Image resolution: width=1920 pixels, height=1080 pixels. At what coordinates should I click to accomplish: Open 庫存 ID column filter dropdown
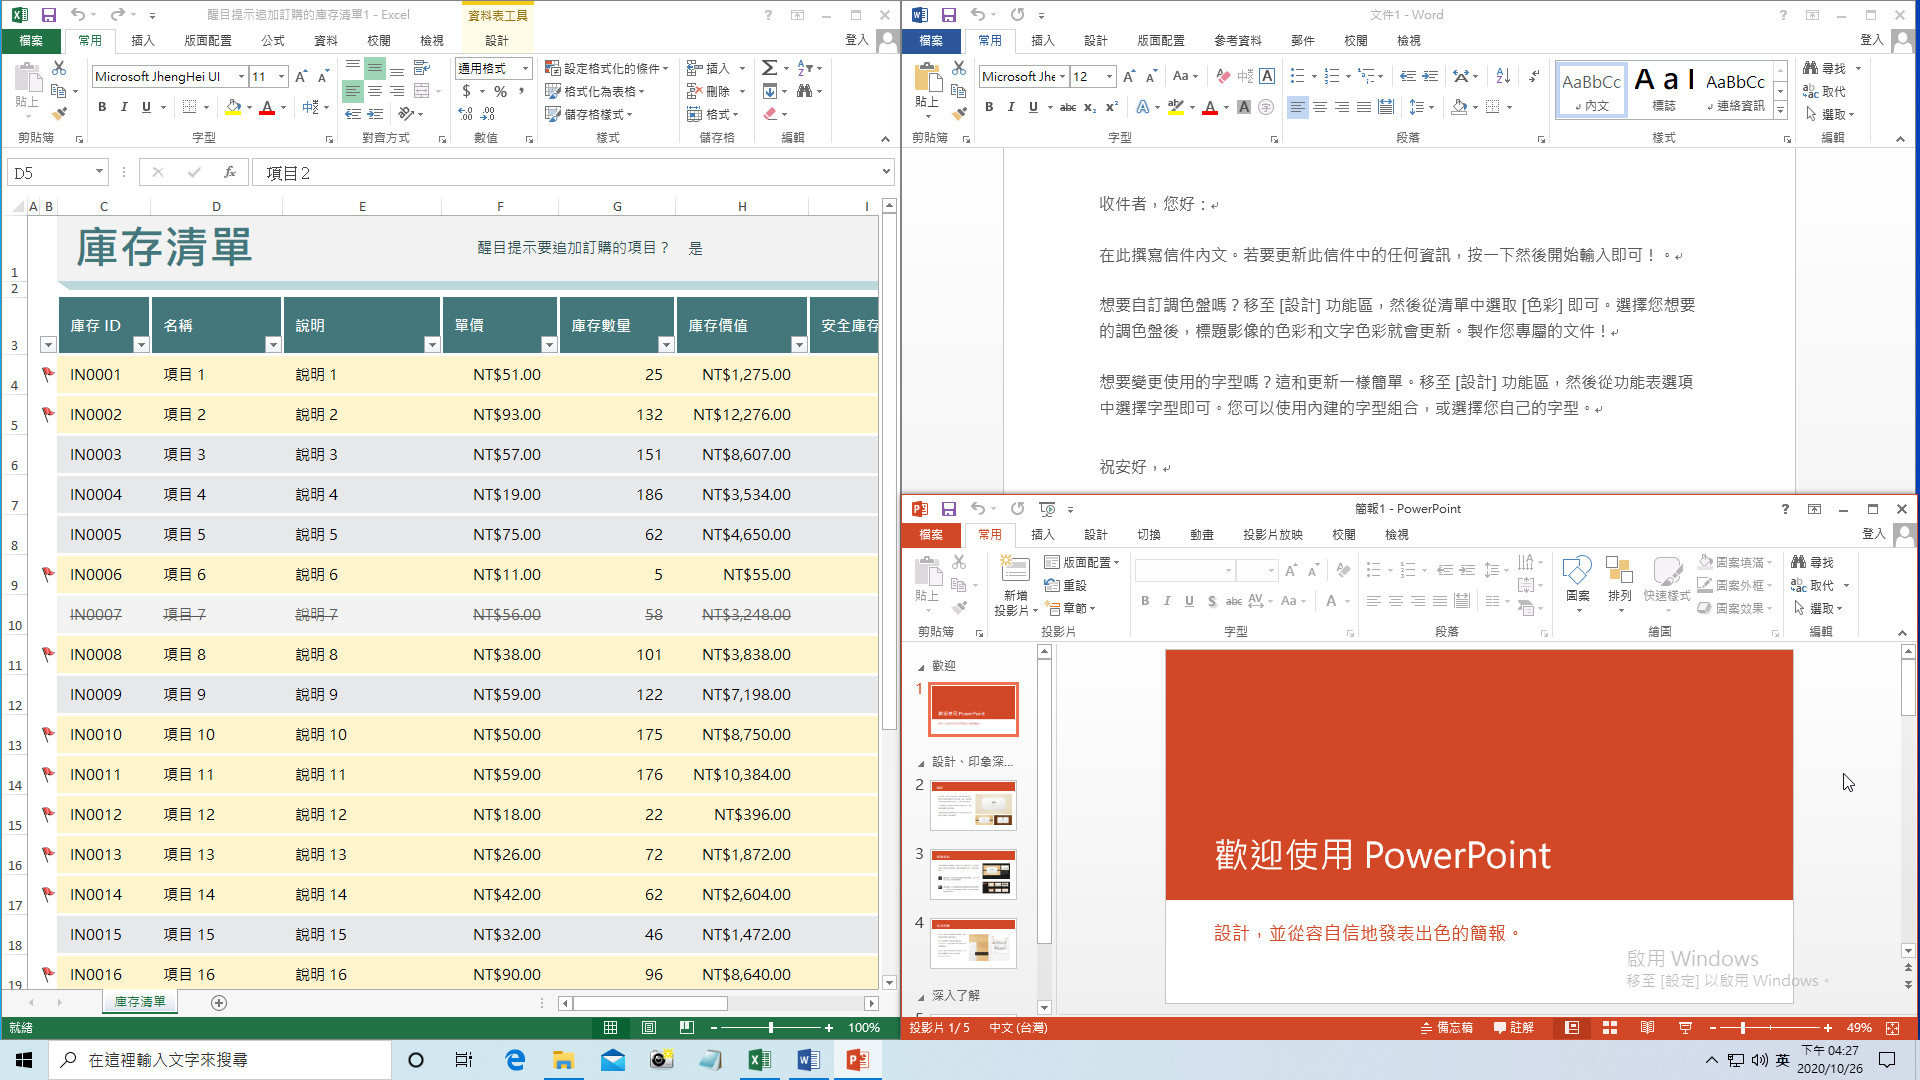(x=140, y=345)
